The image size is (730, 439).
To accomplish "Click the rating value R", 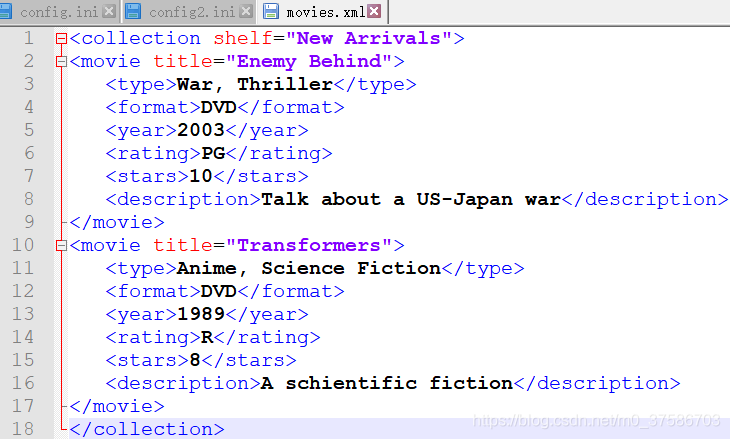I will (x=207, y=337).
